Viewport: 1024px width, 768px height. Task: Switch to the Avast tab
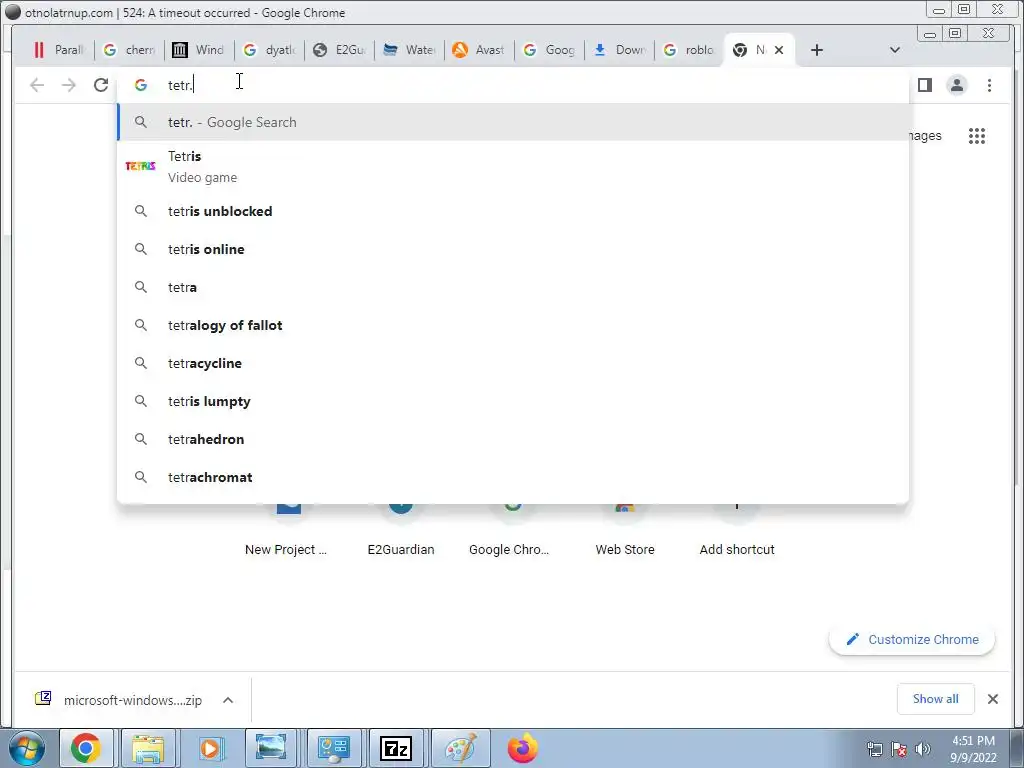(479, 50)
